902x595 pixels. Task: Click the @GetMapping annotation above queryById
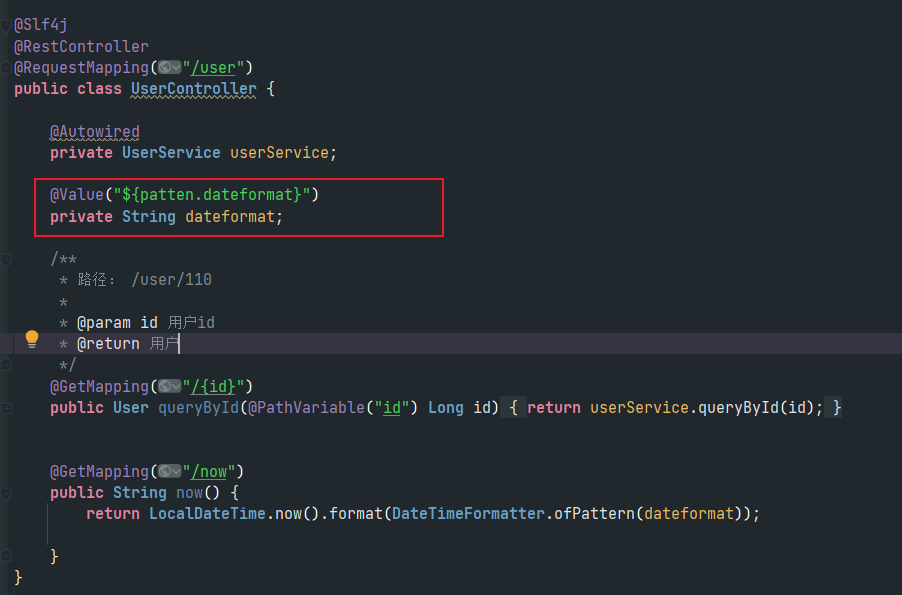(99, 387)
